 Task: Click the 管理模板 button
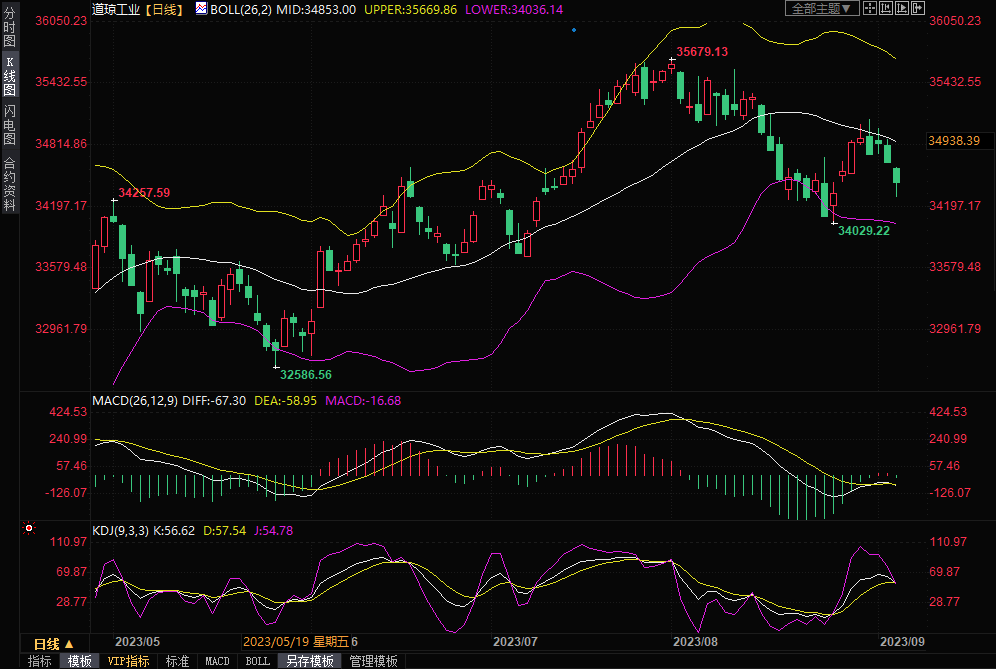pos(372,661)
